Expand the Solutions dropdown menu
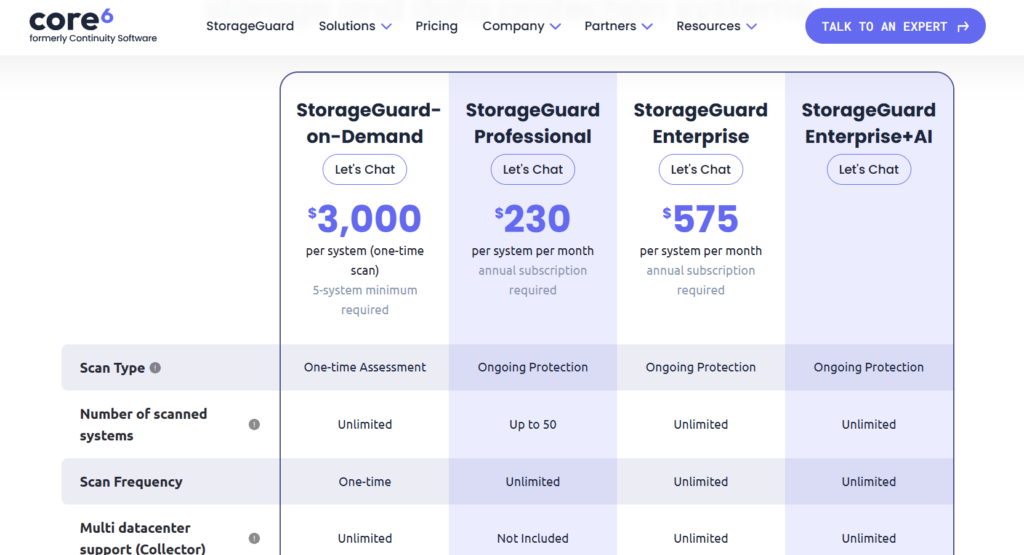 click(355, 26)
